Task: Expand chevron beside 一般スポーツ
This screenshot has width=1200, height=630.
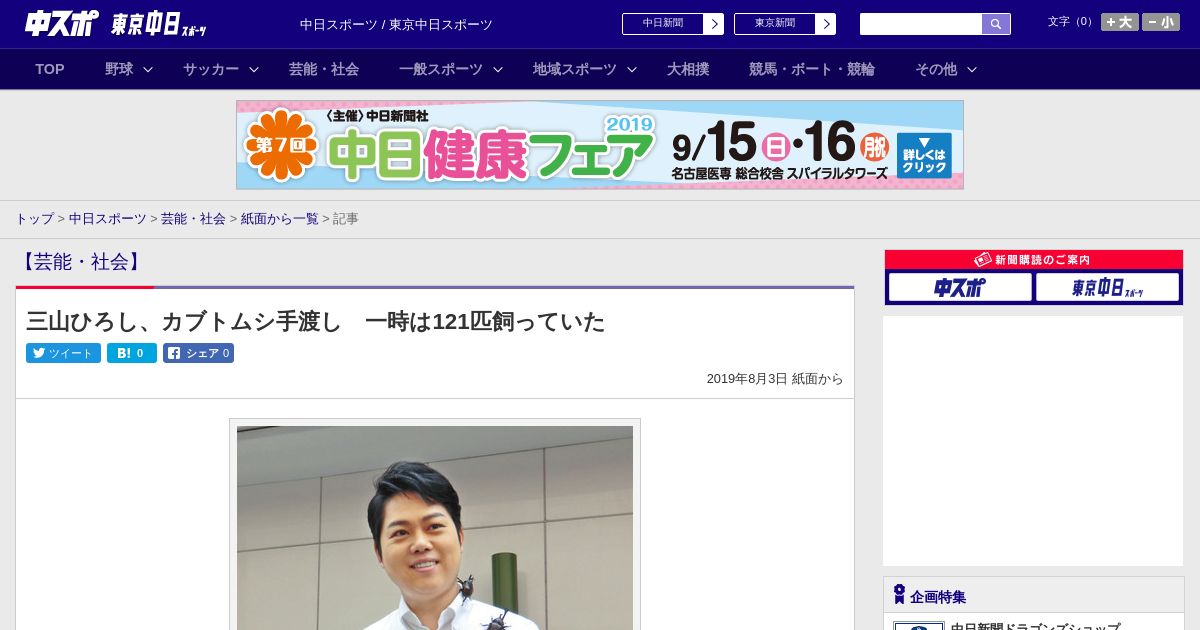Action: click(x=498, y=70)
